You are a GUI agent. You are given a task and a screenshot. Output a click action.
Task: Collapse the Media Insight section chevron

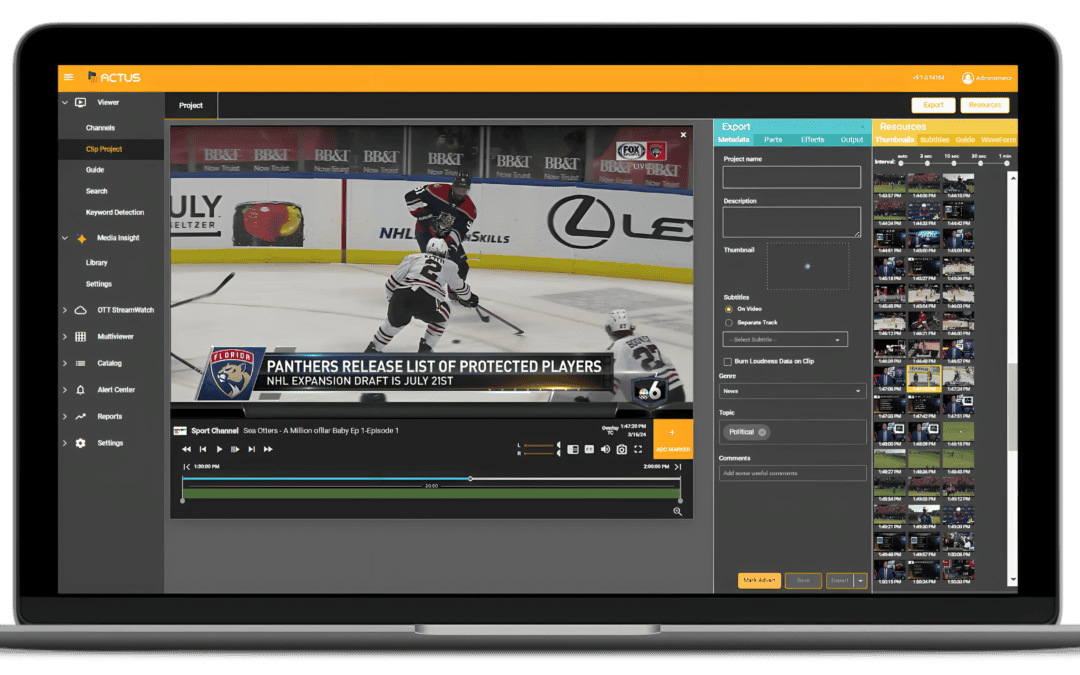coord(65,238)
